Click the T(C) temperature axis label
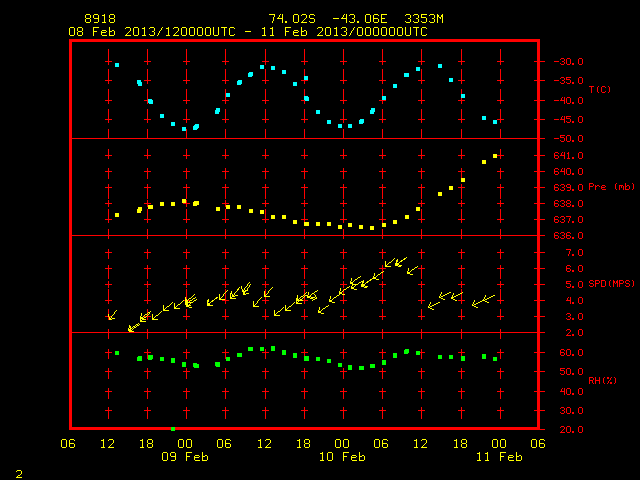 point(600,89)
